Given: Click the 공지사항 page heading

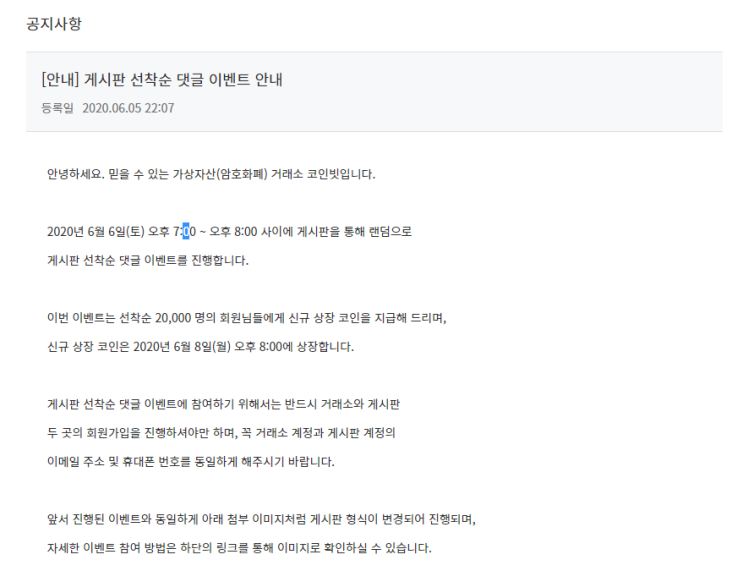Looking at the screenshot, I should (x=54, y=24).
